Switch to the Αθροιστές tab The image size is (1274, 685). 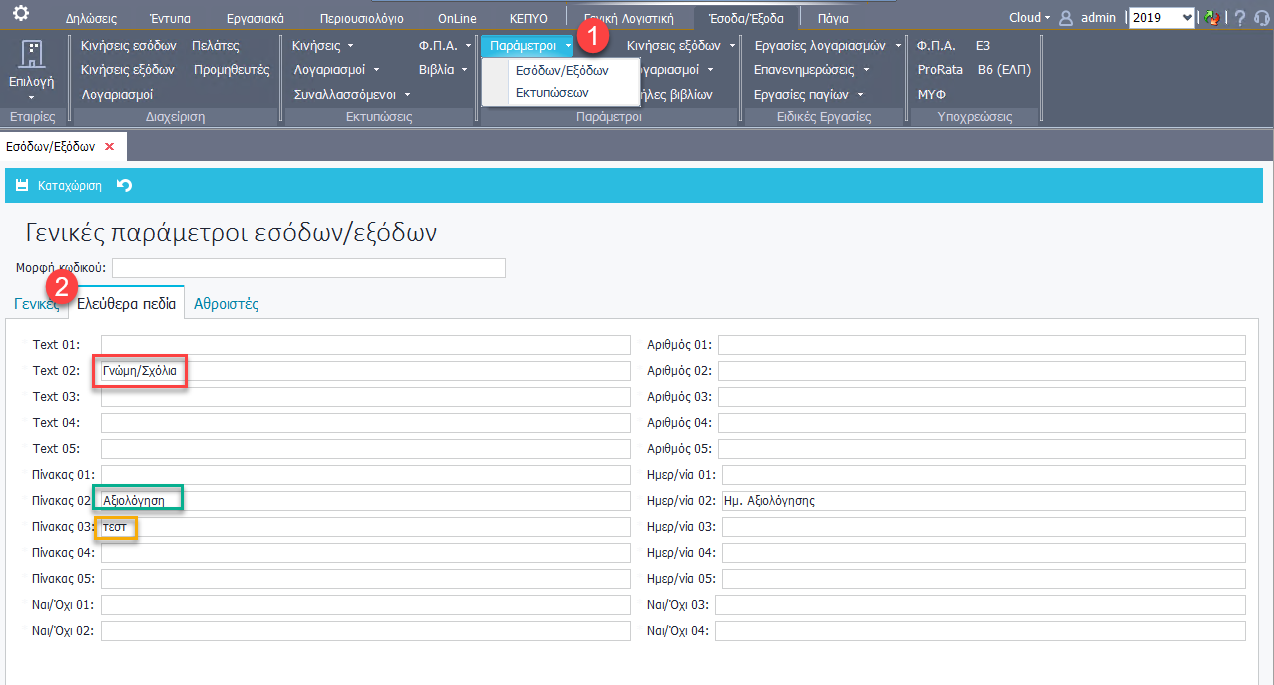(226, 304)
